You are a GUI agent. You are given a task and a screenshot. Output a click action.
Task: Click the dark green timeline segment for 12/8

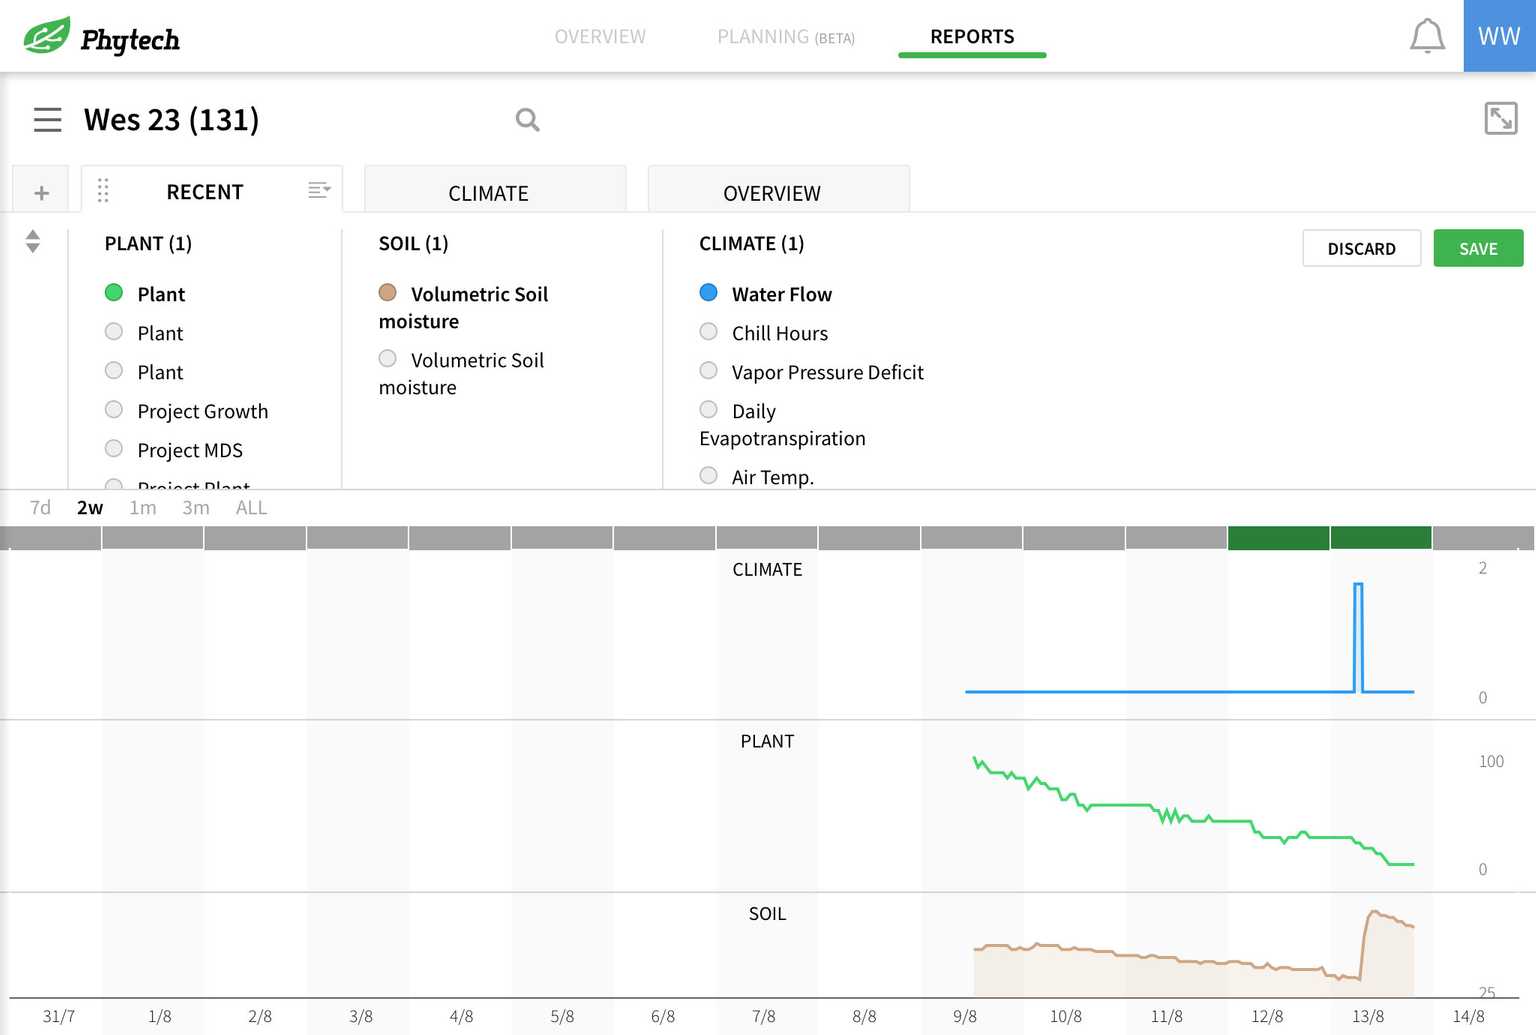(x=1278, y=538)
